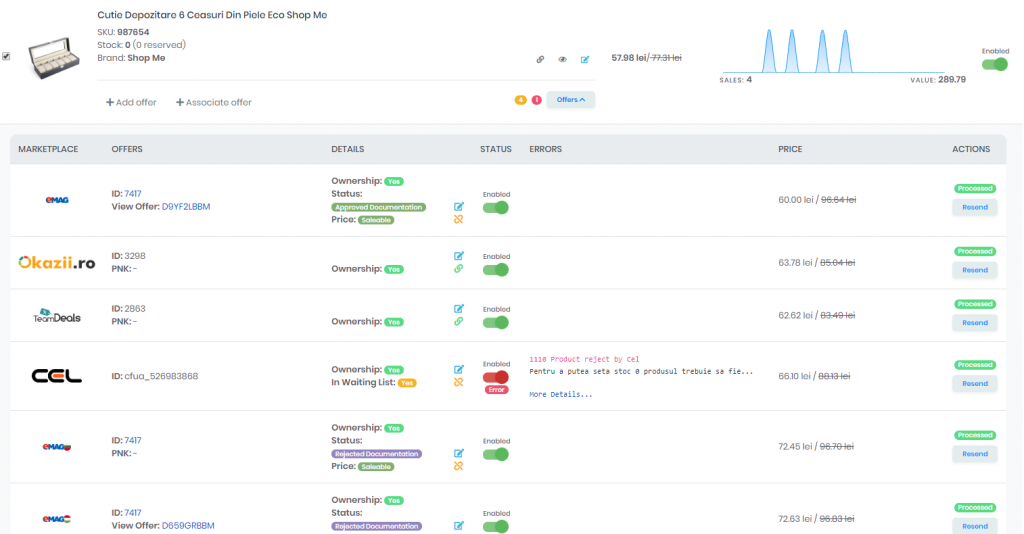Edit the eMAG offer D9YF2LBBM
Screen dimensions: 1024x534
point(458,206)
